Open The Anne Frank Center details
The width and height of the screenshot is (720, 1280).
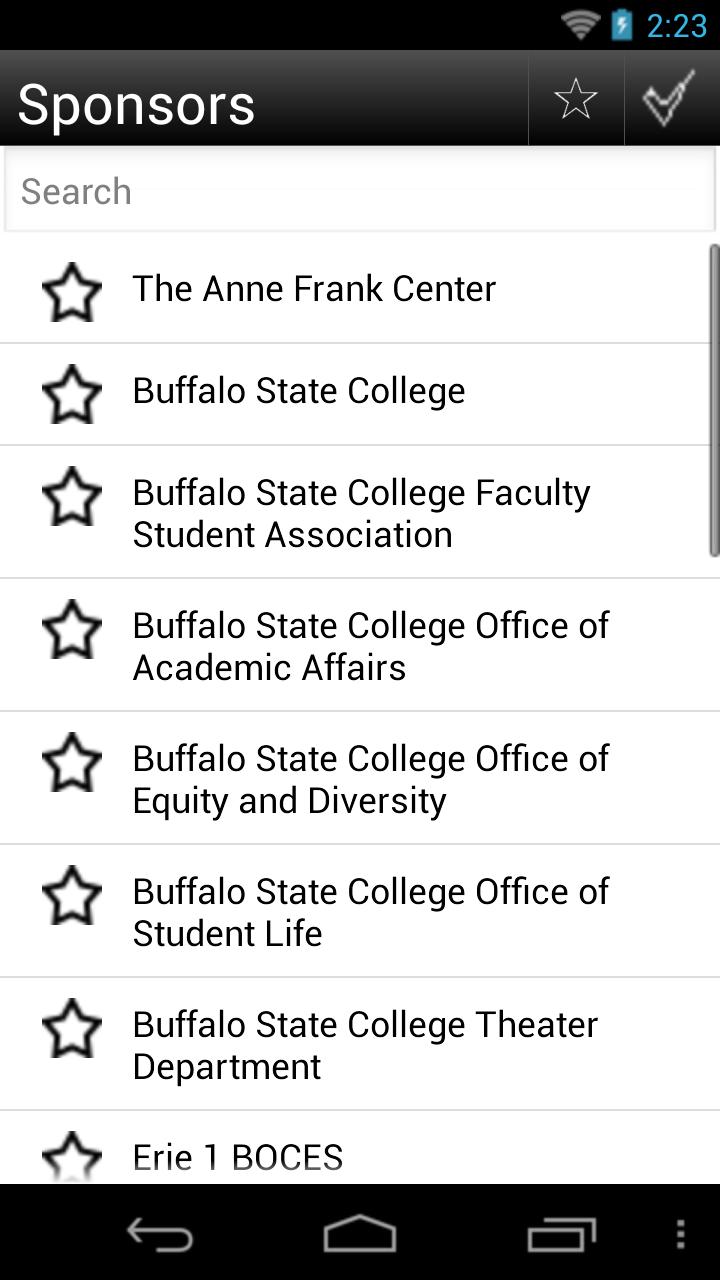click(314, 289)
